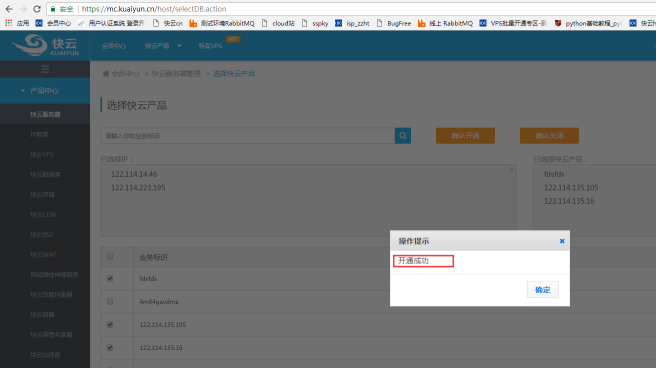This screenshot has height=368, width=656.
Task: Click the 操作提示 dialog title
Action: pyautogui.click(x=414, y=241)
